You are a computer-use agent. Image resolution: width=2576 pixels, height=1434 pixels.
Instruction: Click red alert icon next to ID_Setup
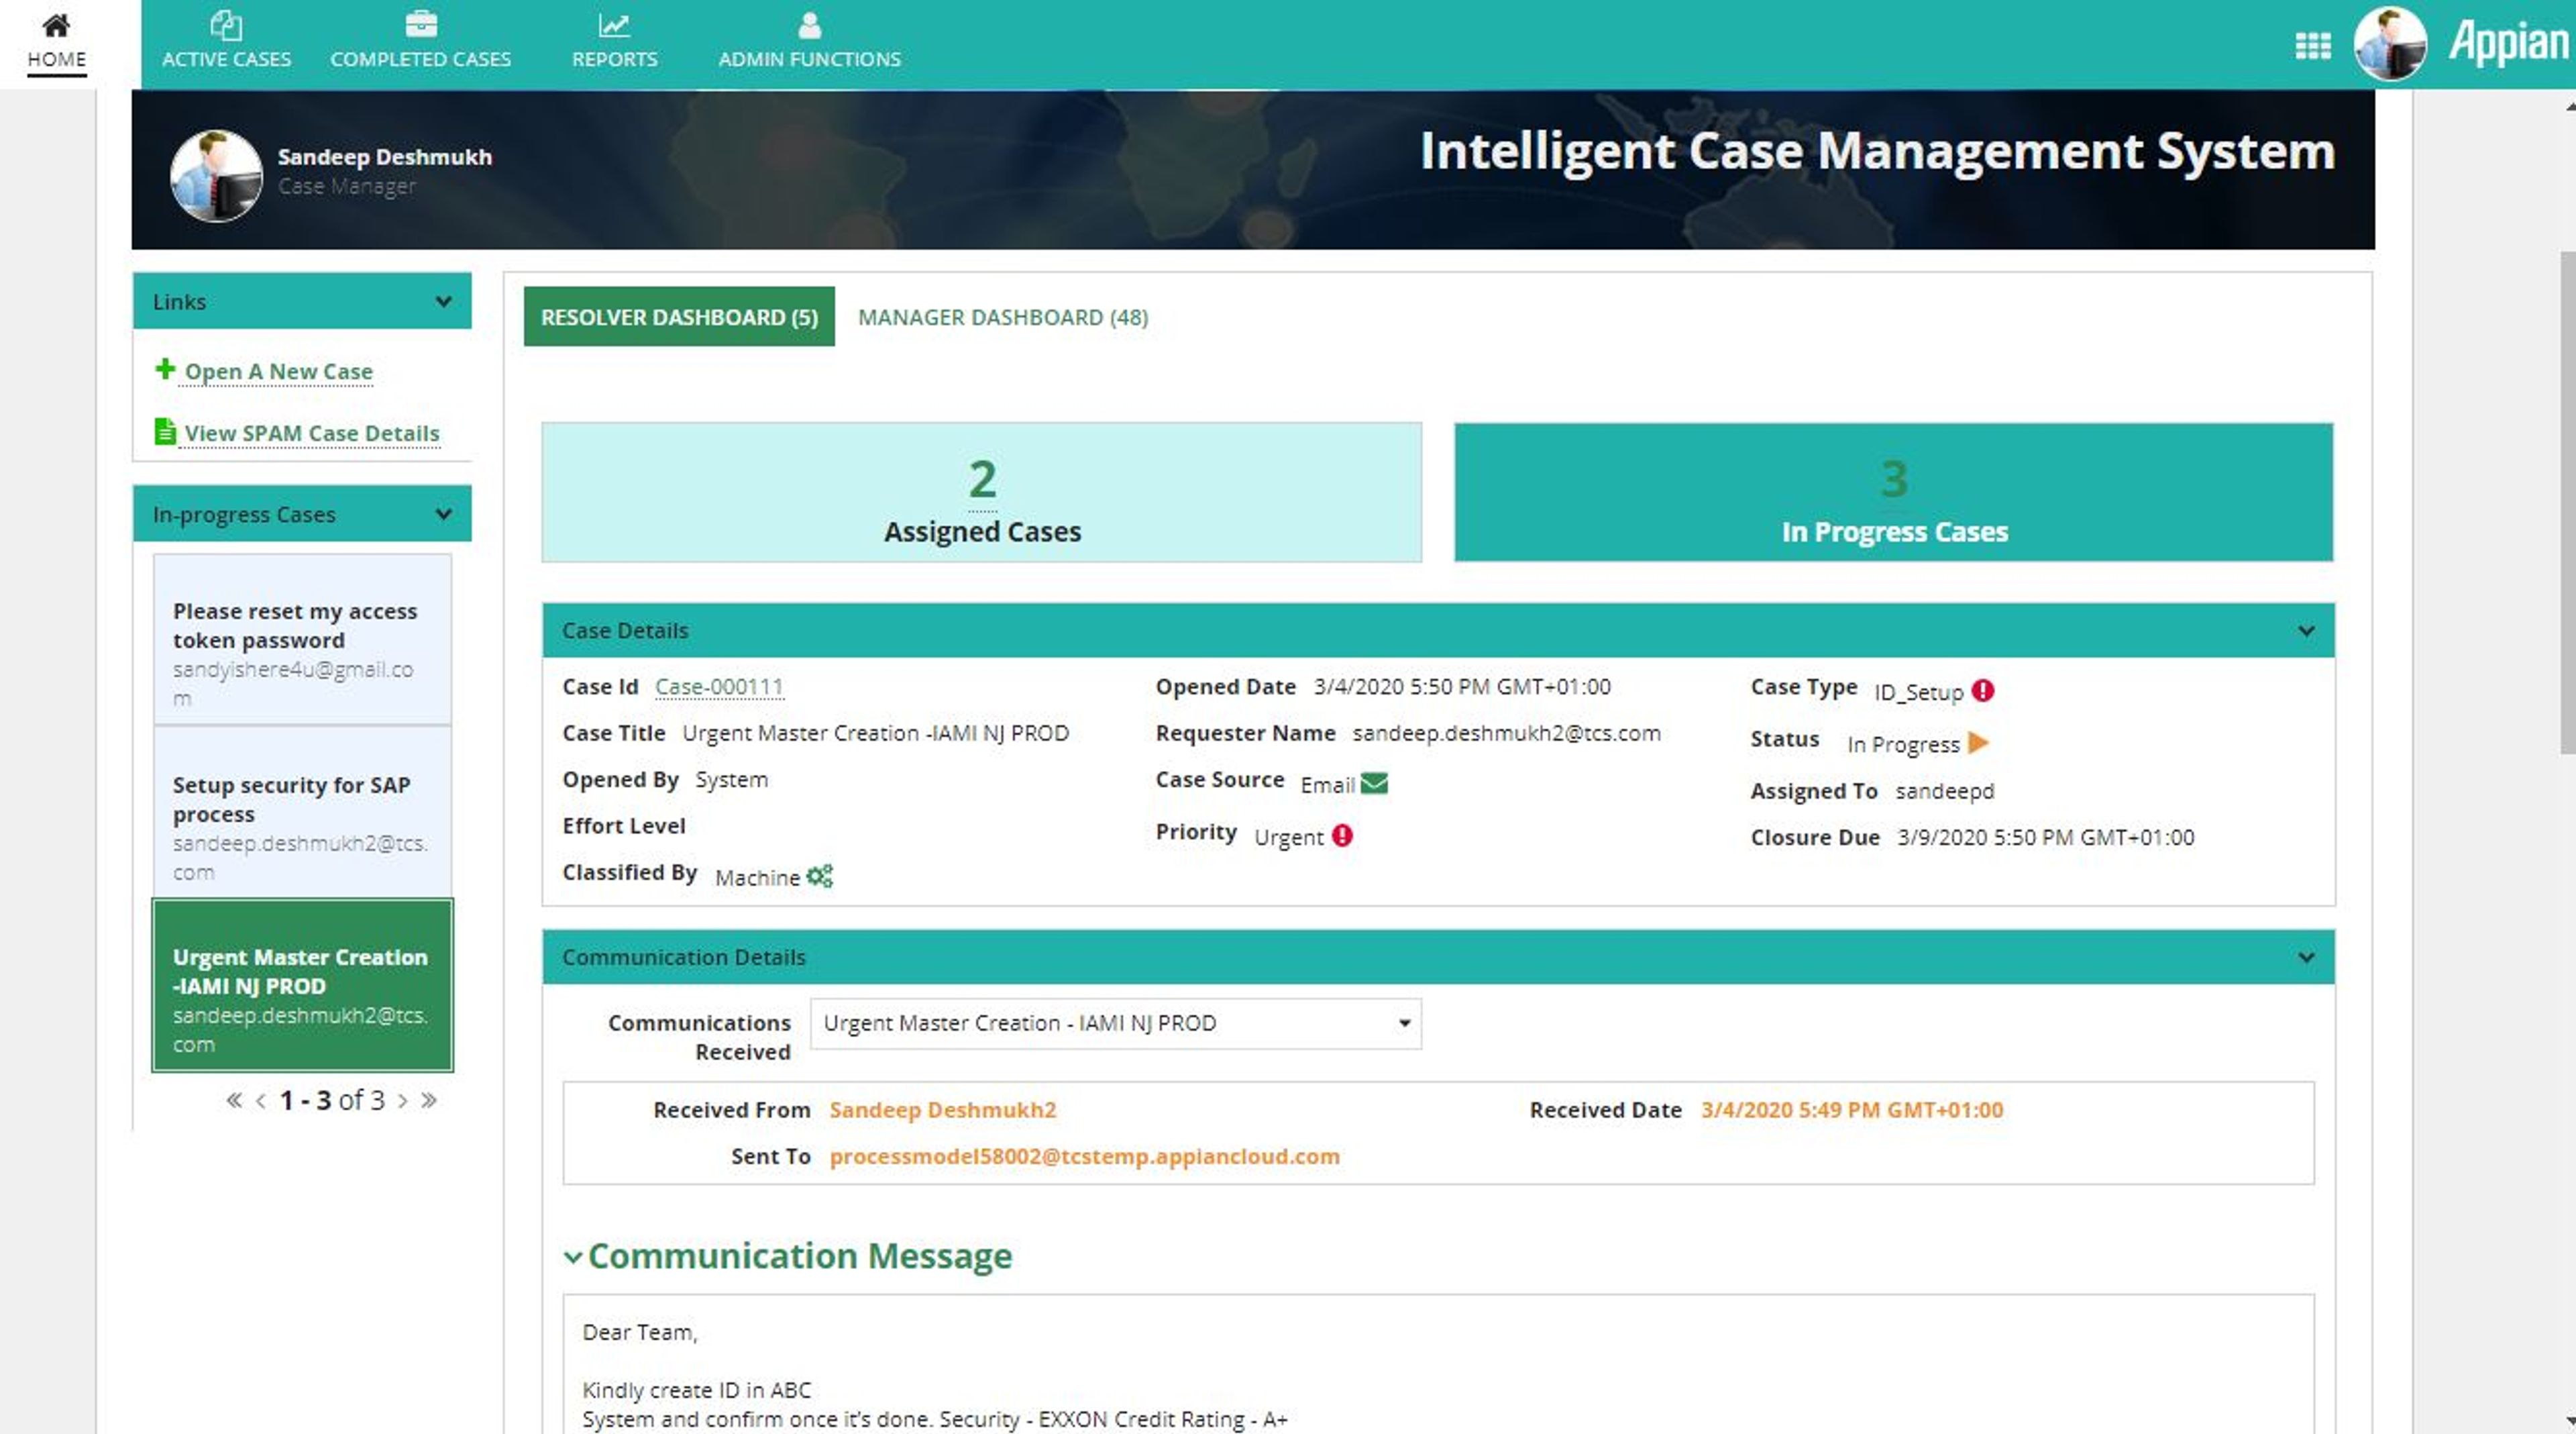coord(1982,690)
